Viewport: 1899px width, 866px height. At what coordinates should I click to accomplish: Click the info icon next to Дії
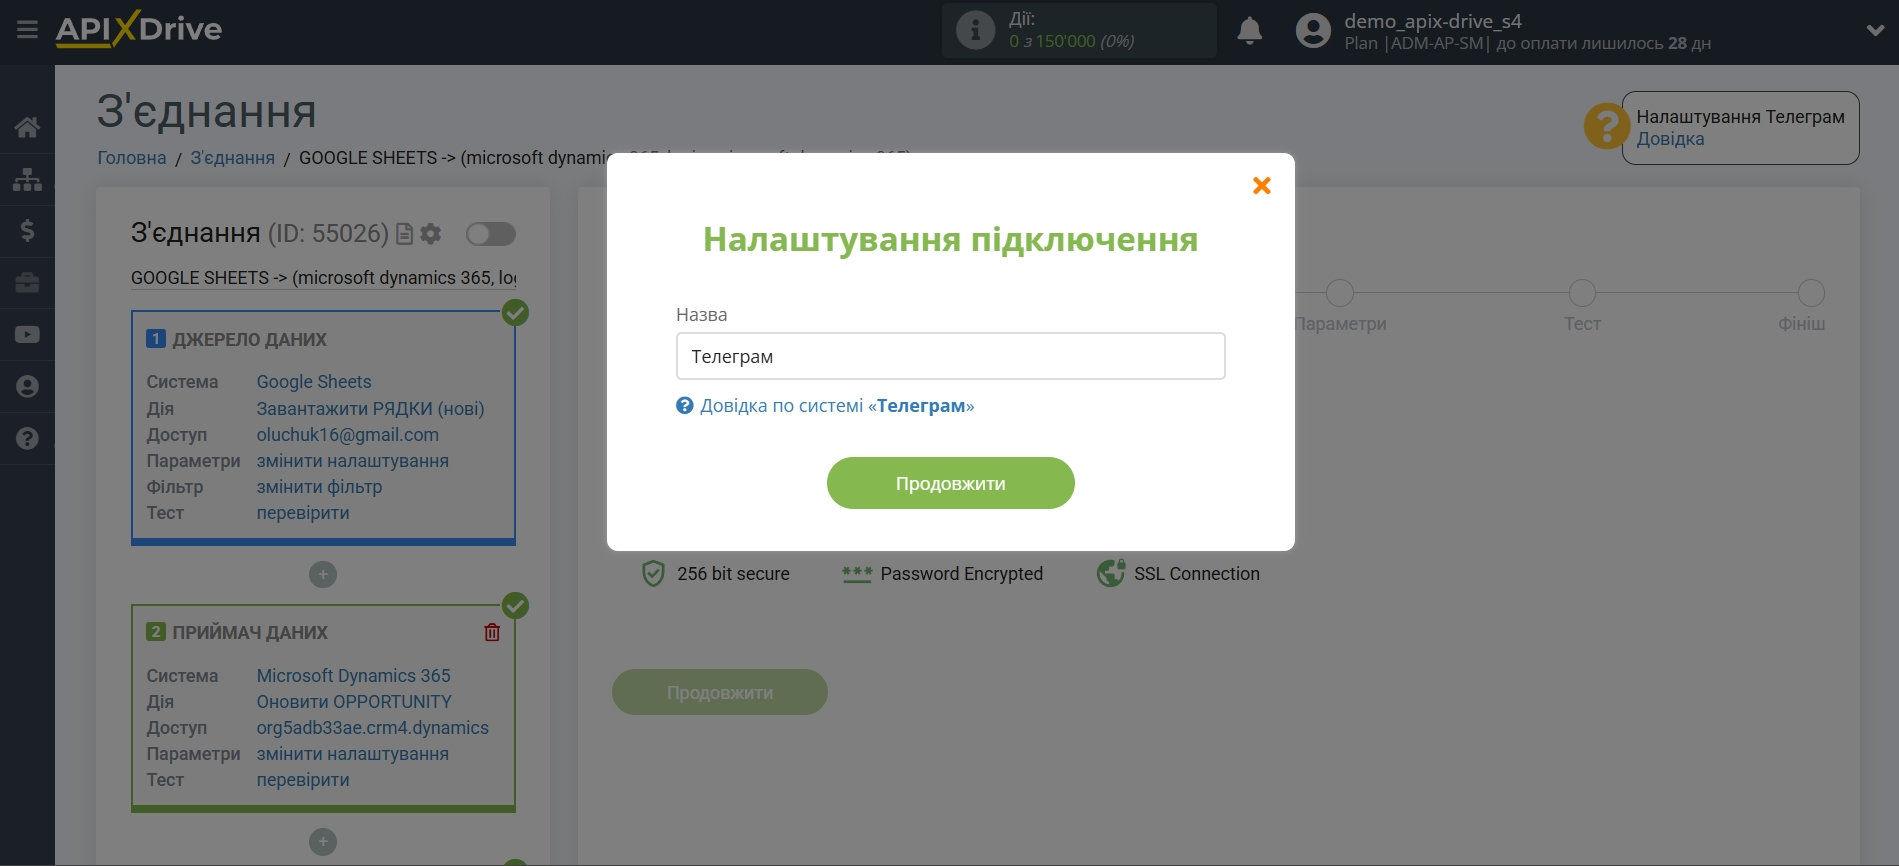[975, 30]
